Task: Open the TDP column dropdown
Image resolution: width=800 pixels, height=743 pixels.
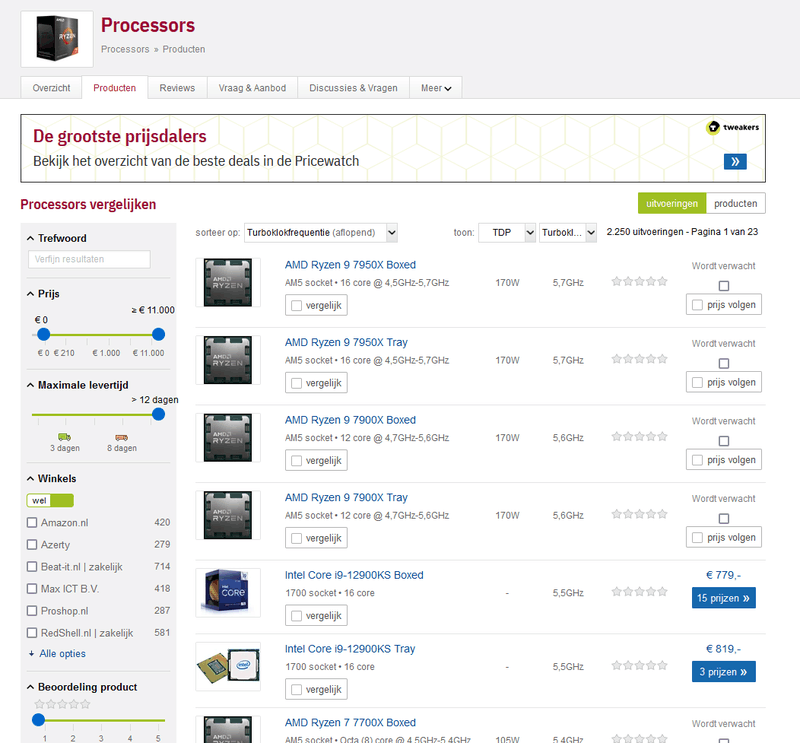Action: coord(507,233)
